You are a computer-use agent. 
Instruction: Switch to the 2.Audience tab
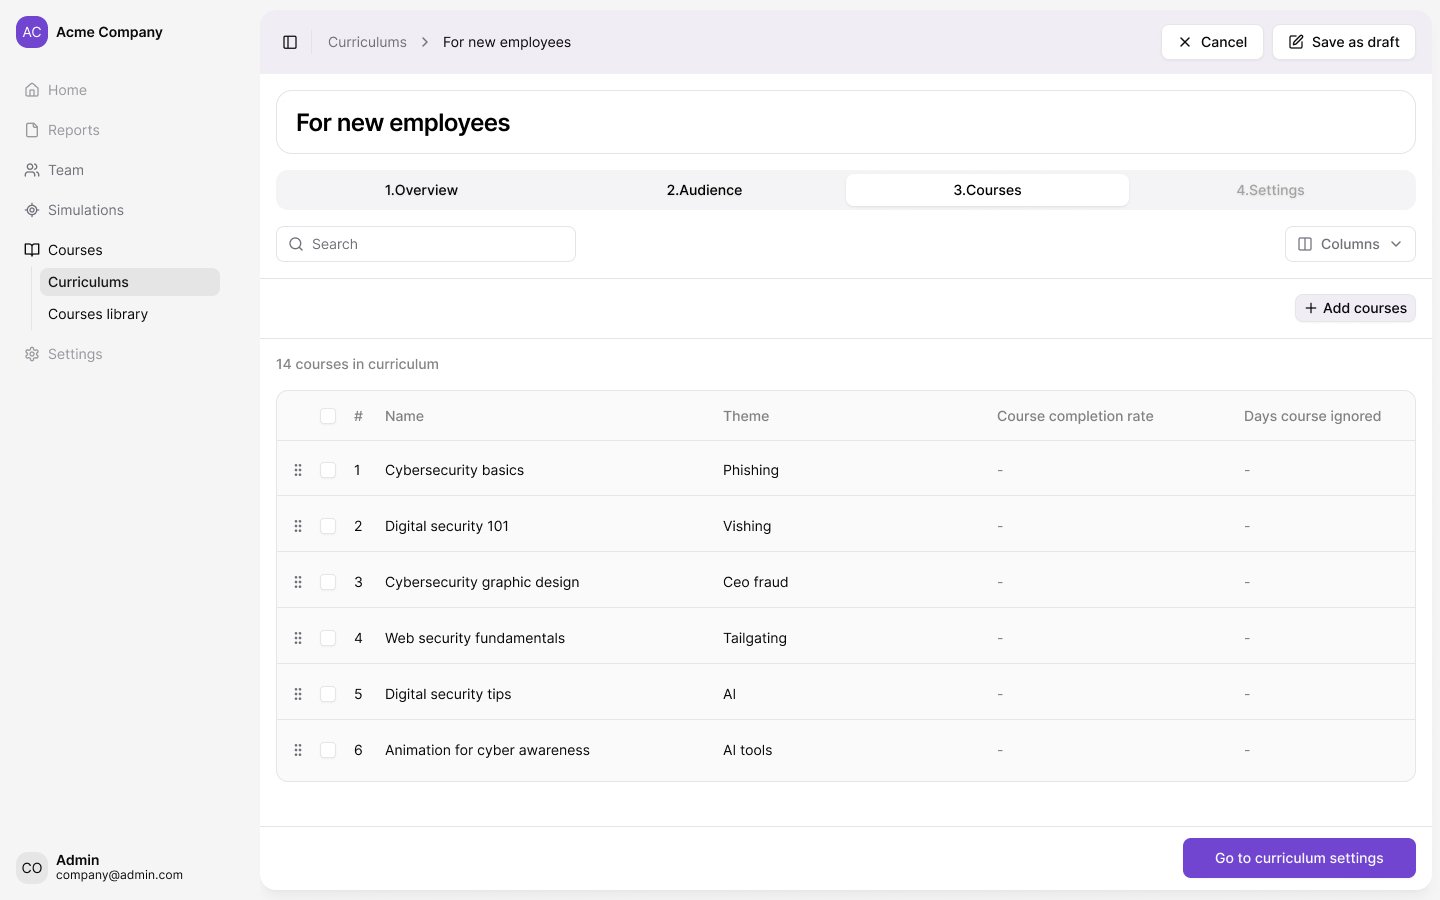704,190
